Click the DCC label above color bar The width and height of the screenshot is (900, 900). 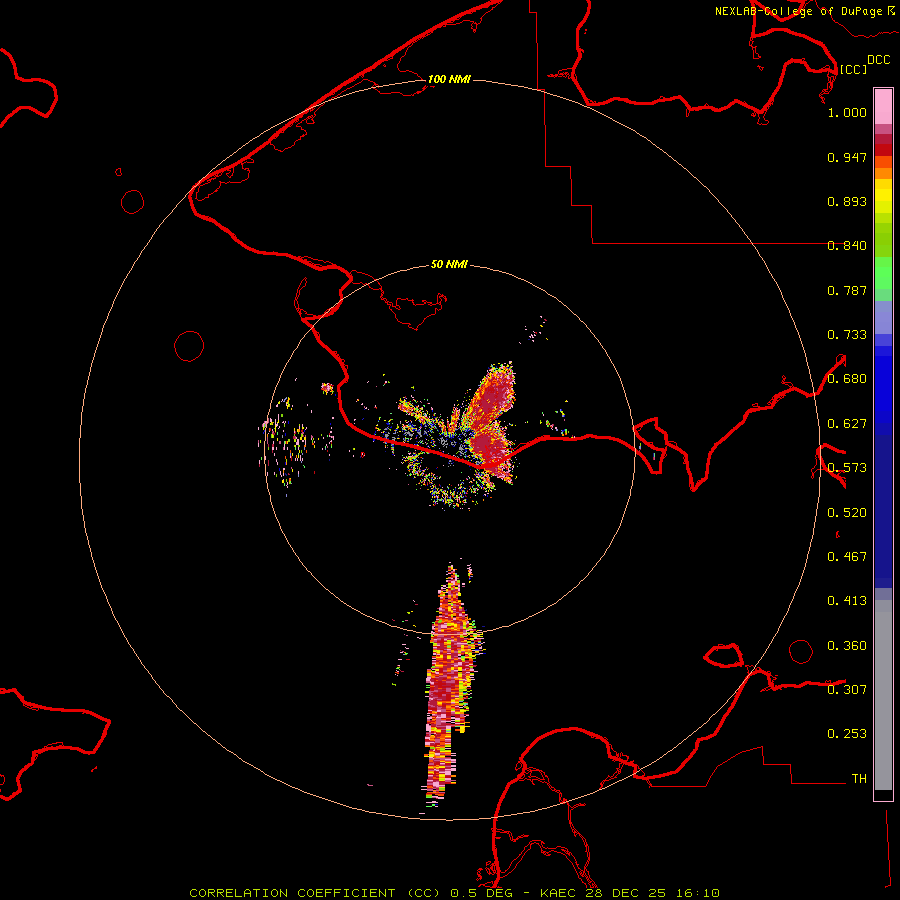(878, 60)
